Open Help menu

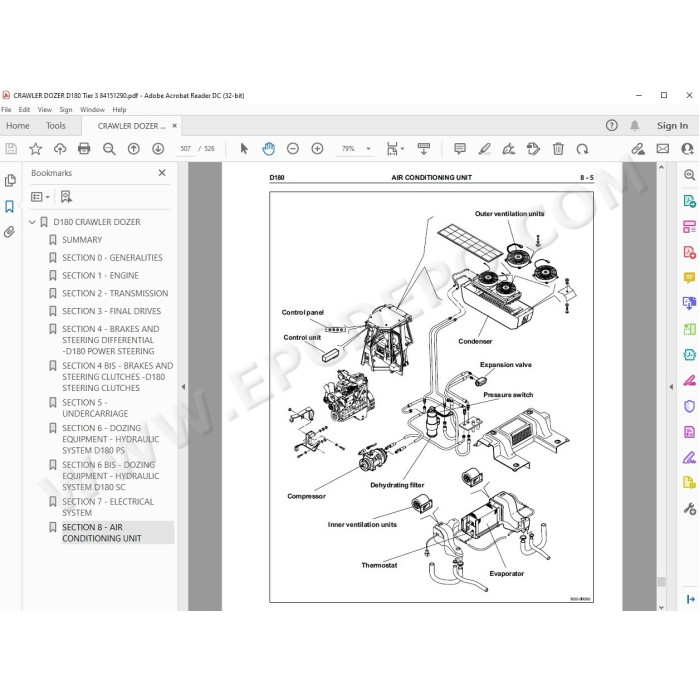119,109
